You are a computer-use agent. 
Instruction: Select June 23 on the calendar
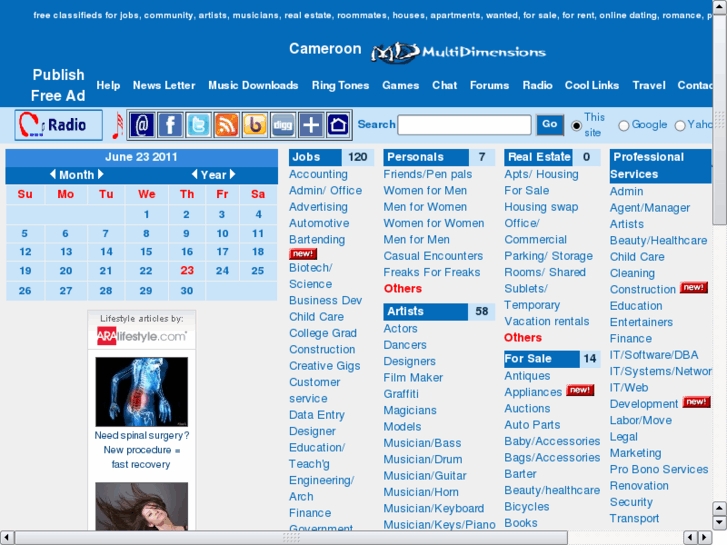(187, 270)
